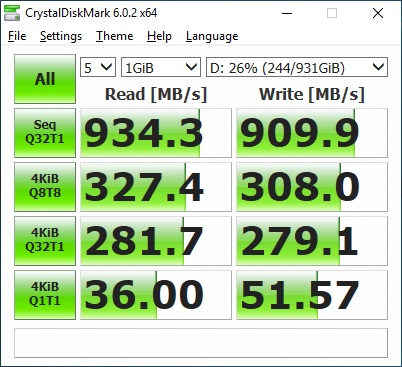Select the 4KiB Q8T8 write result 308.0

click(x=312, y=187)
